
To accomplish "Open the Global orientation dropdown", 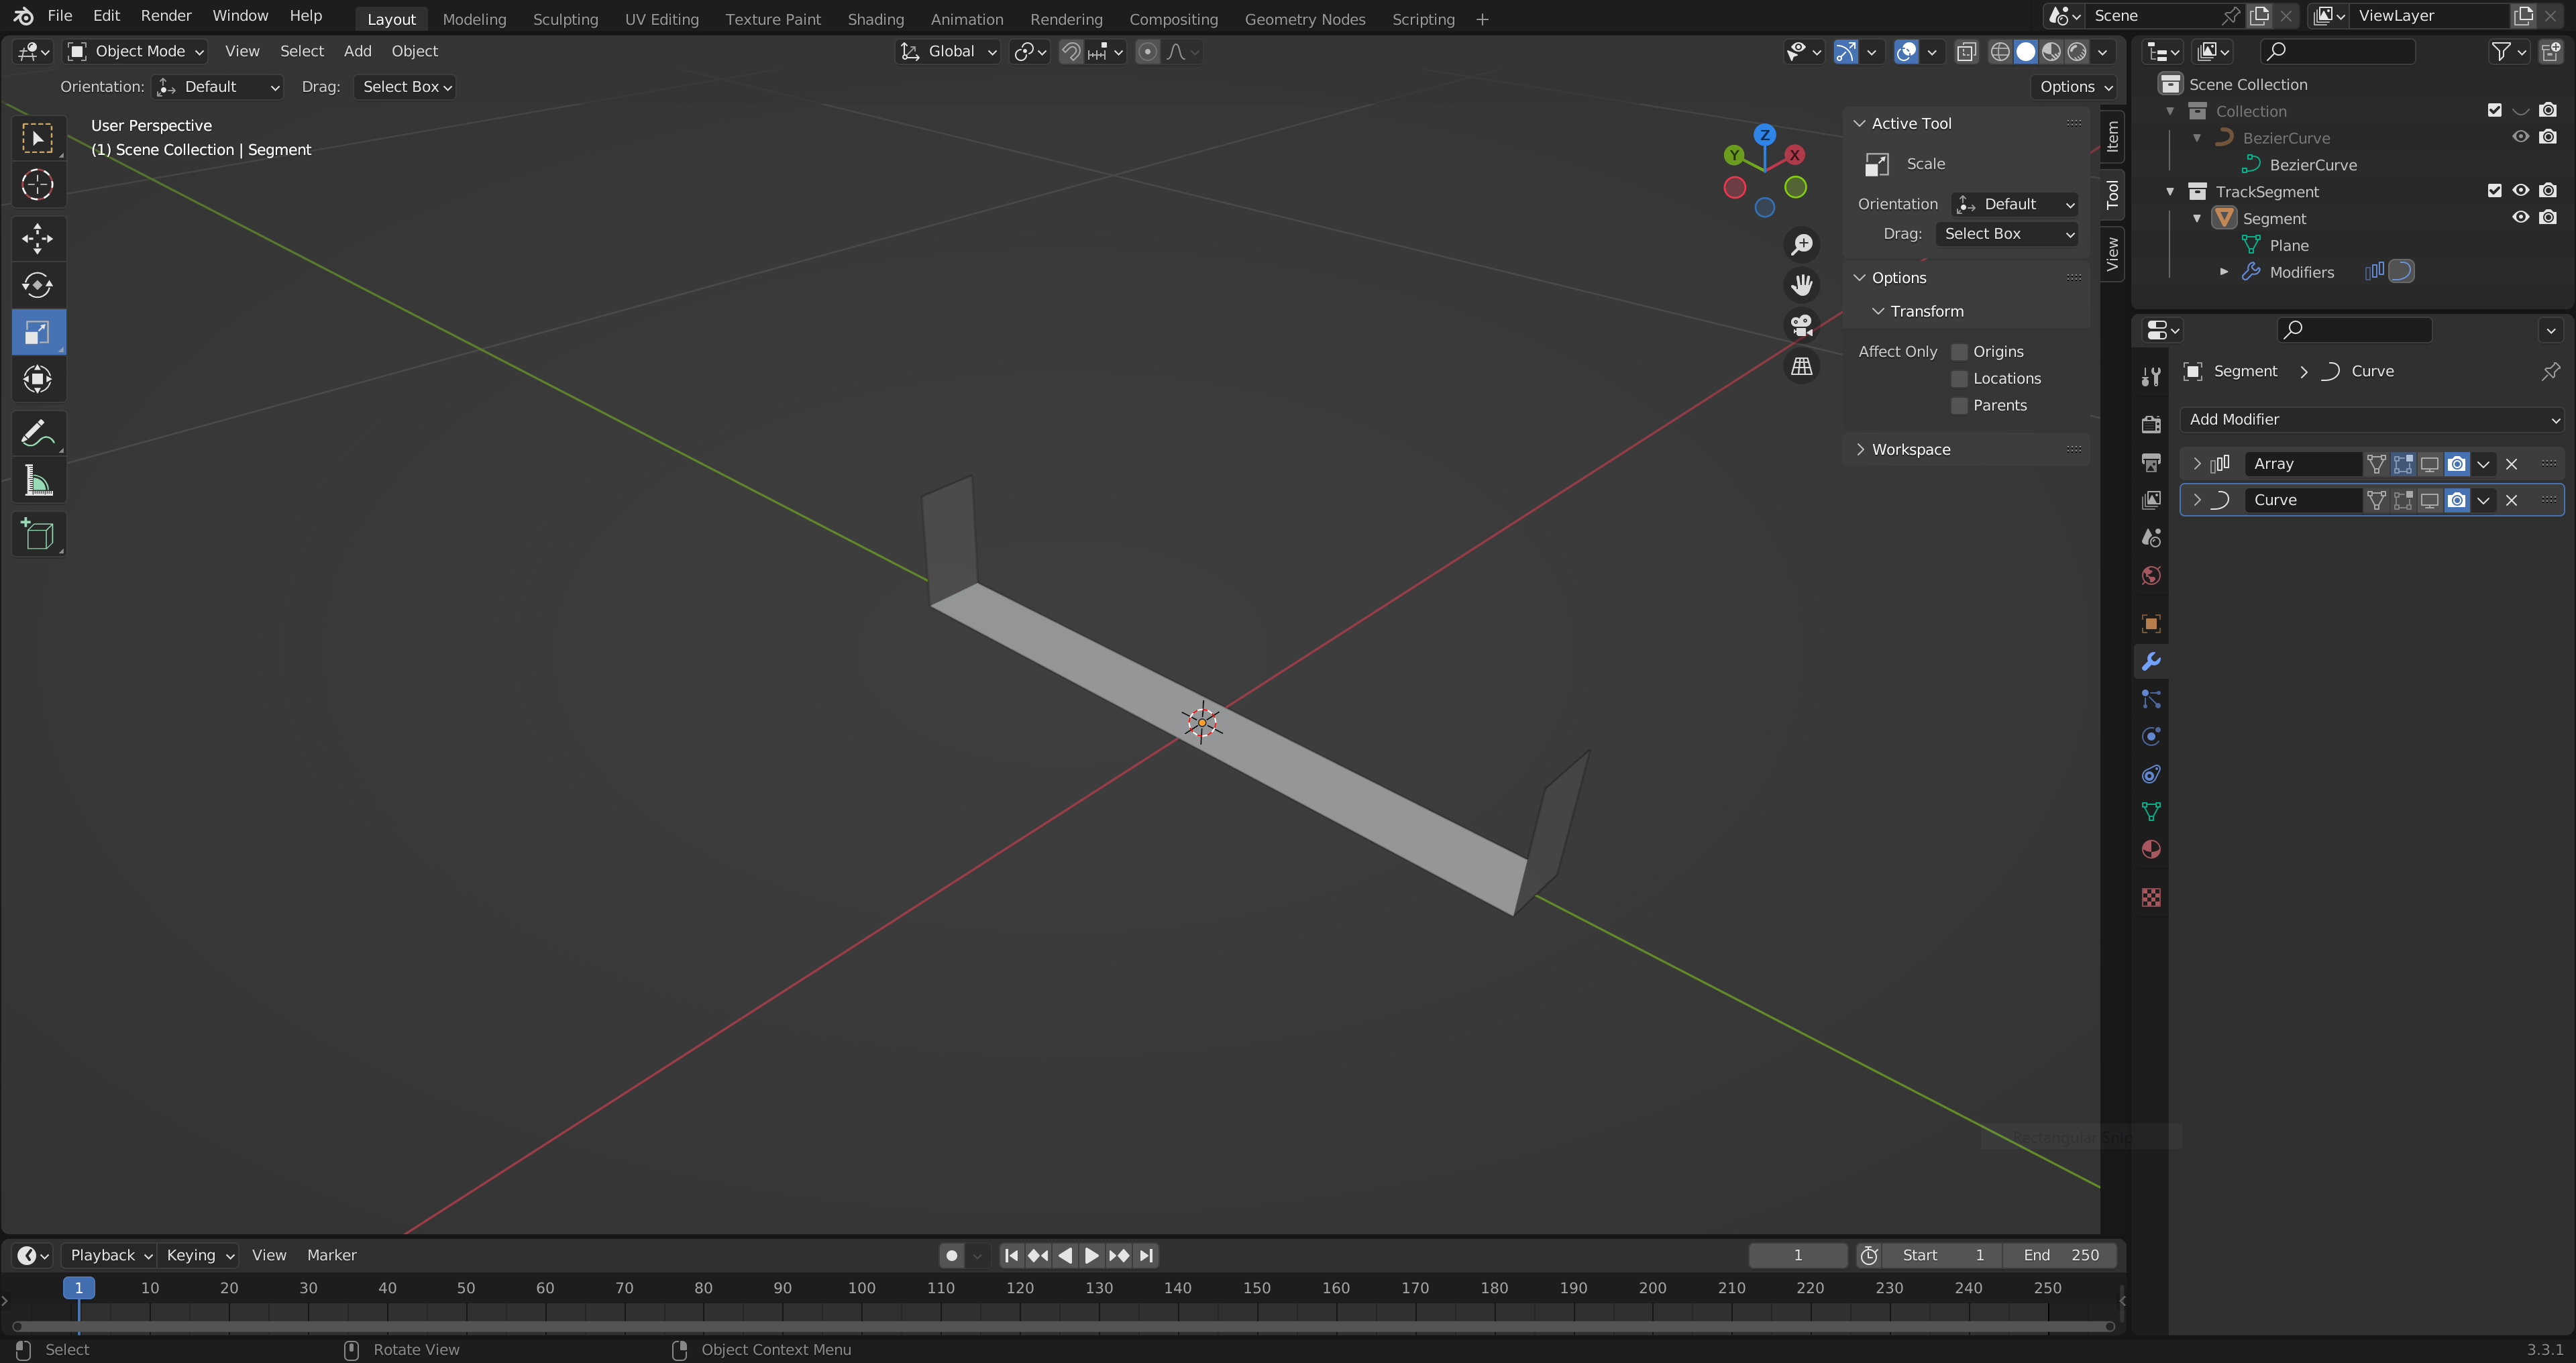I will pos(948,51).
